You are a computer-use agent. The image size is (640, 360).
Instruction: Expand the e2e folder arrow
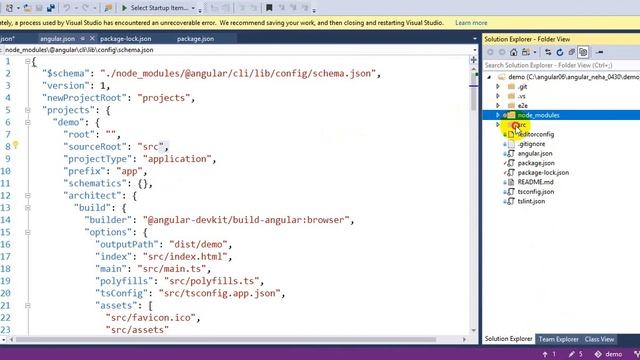[x=498, y=105]
